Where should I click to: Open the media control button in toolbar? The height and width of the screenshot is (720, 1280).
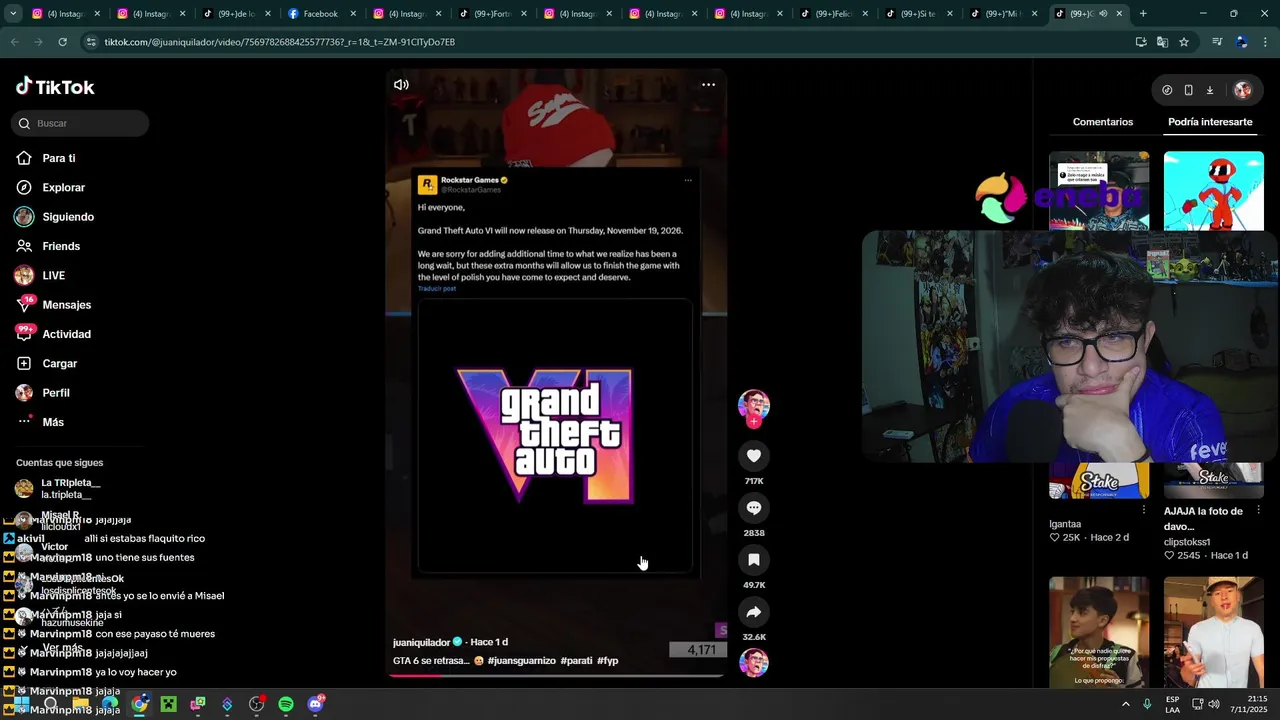pyautogui.click(x=1217, y=42)
